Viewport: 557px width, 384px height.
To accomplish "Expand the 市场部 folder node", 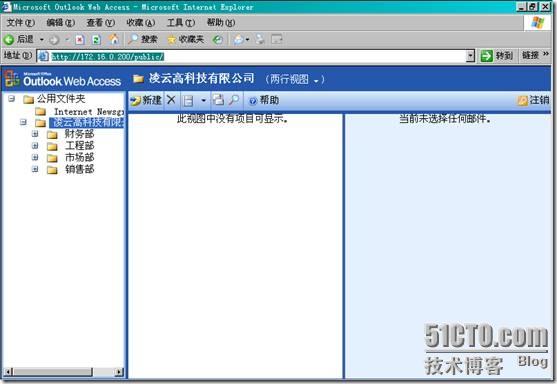I will [x=35, y=157].
